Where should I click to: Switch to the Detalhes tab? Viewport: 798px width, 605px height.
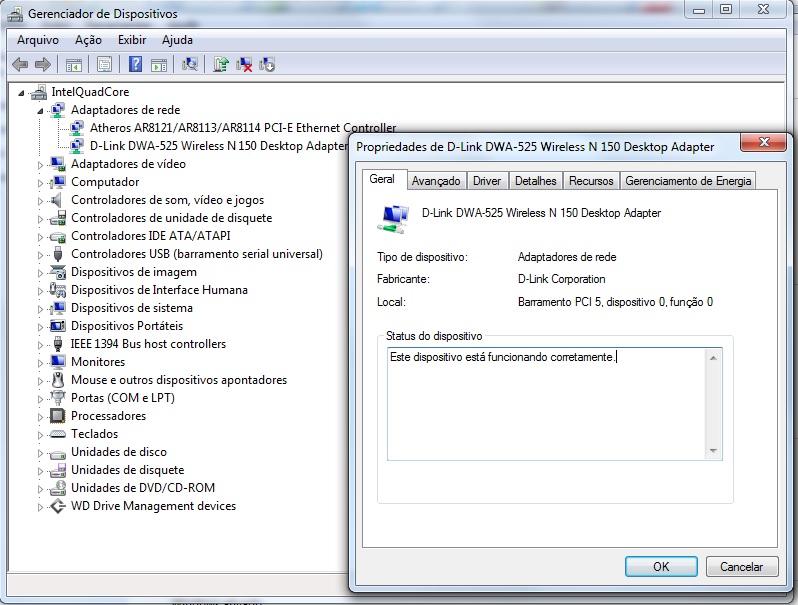point(535,181)
